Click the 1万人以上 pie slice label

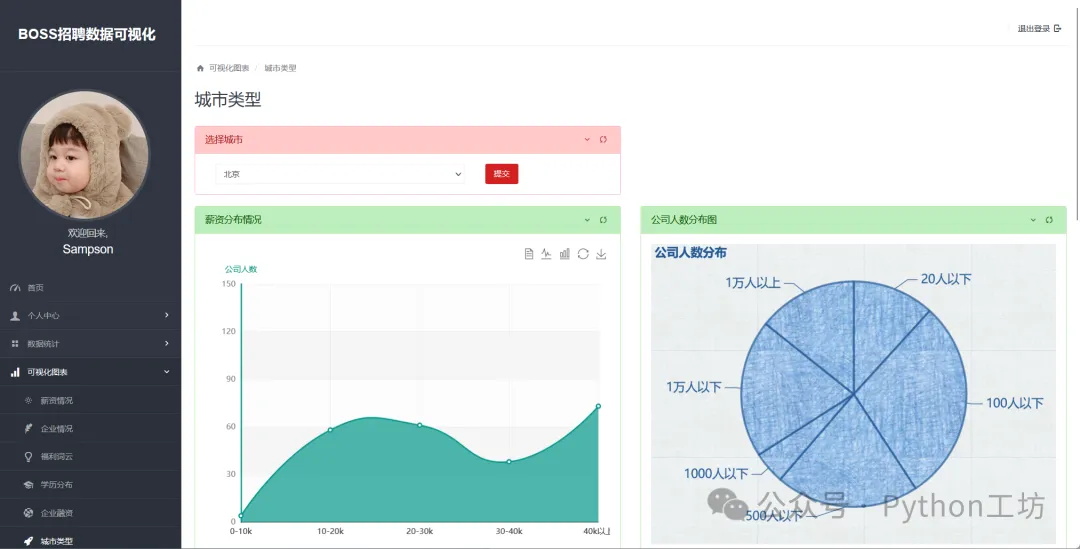tap(753, 282)
